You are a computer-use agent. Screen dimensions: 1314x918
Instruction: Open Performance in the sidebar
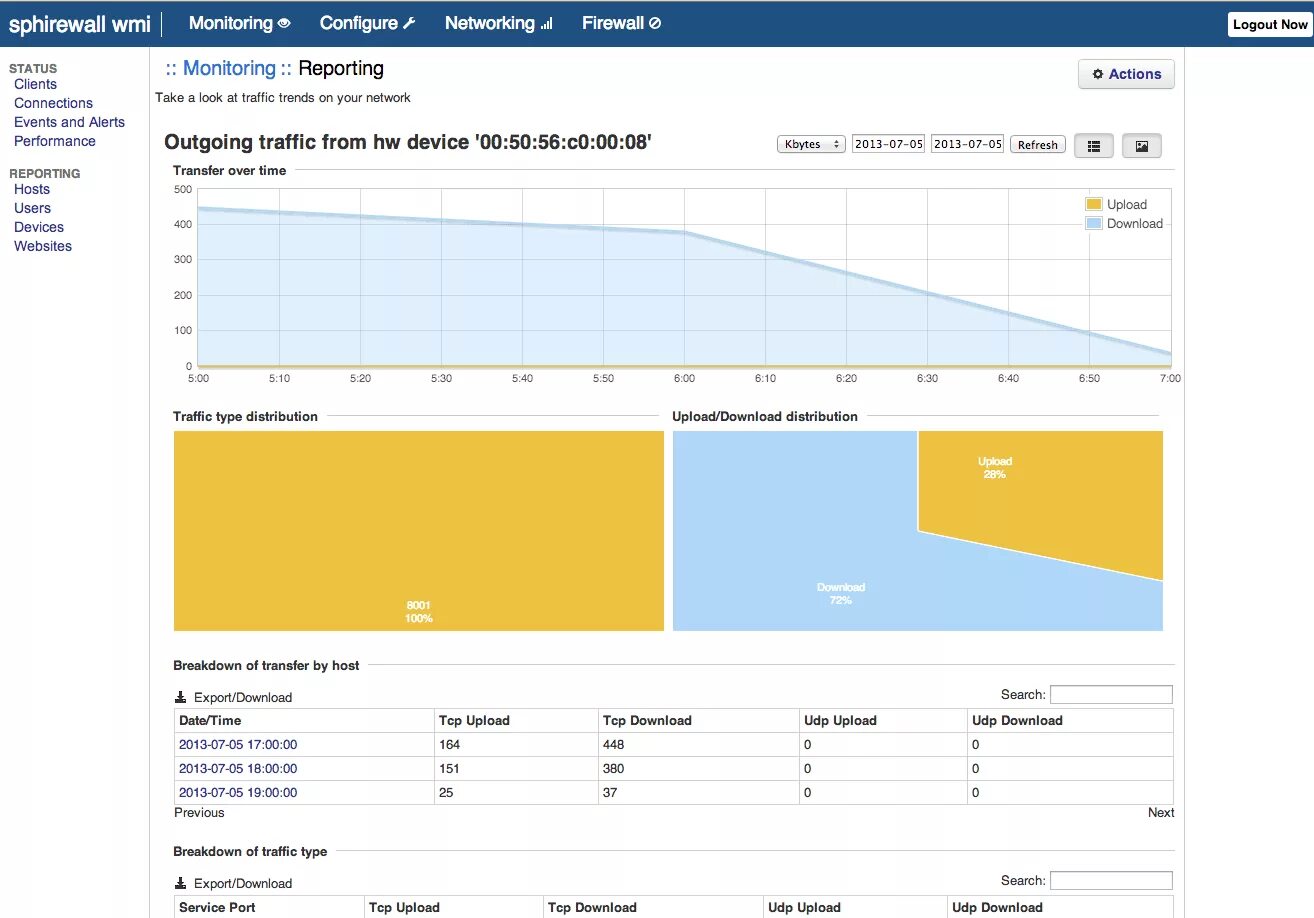coord(55,141)
